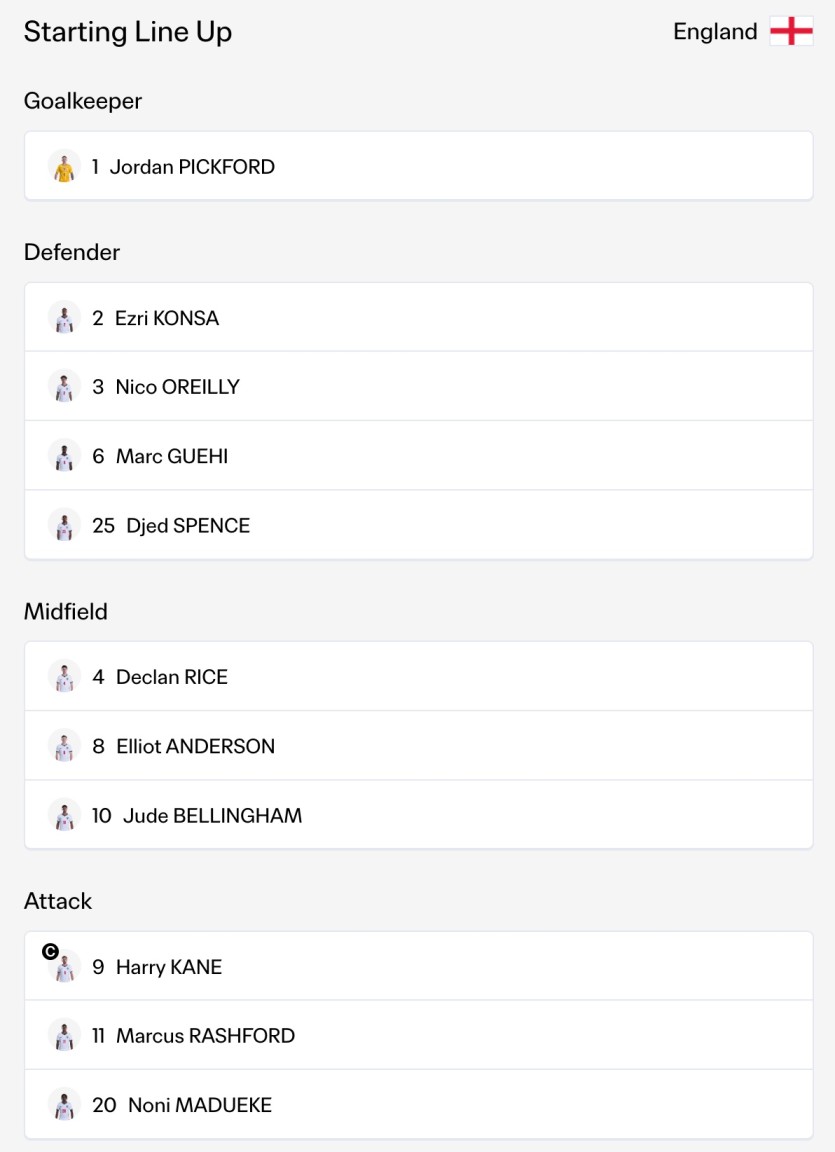Open Marc GUEHI player row
Screen dimensions: 835x1152
tap(419, 456)
